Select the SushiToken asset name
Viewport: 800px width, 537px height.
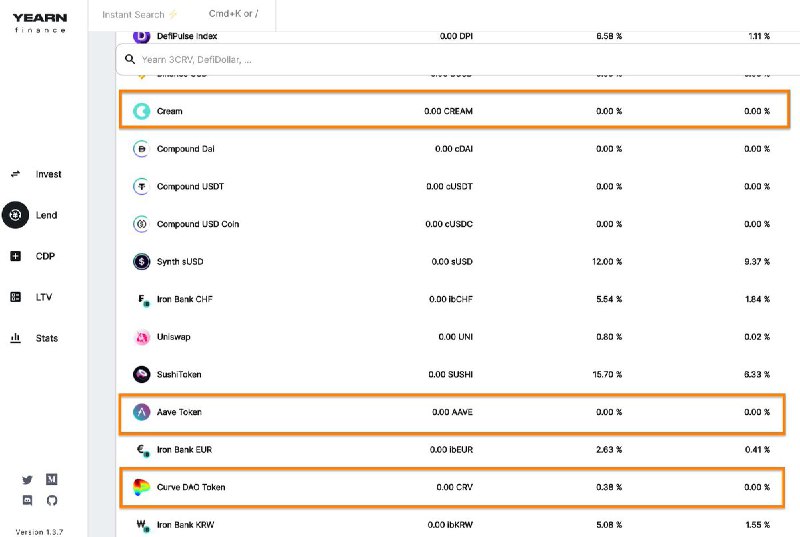coord(179,374)
